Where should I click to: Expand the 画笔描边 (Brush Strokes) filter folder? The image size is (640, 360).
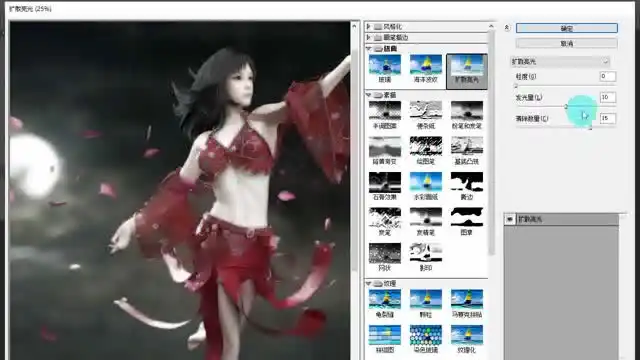[369, 38]
